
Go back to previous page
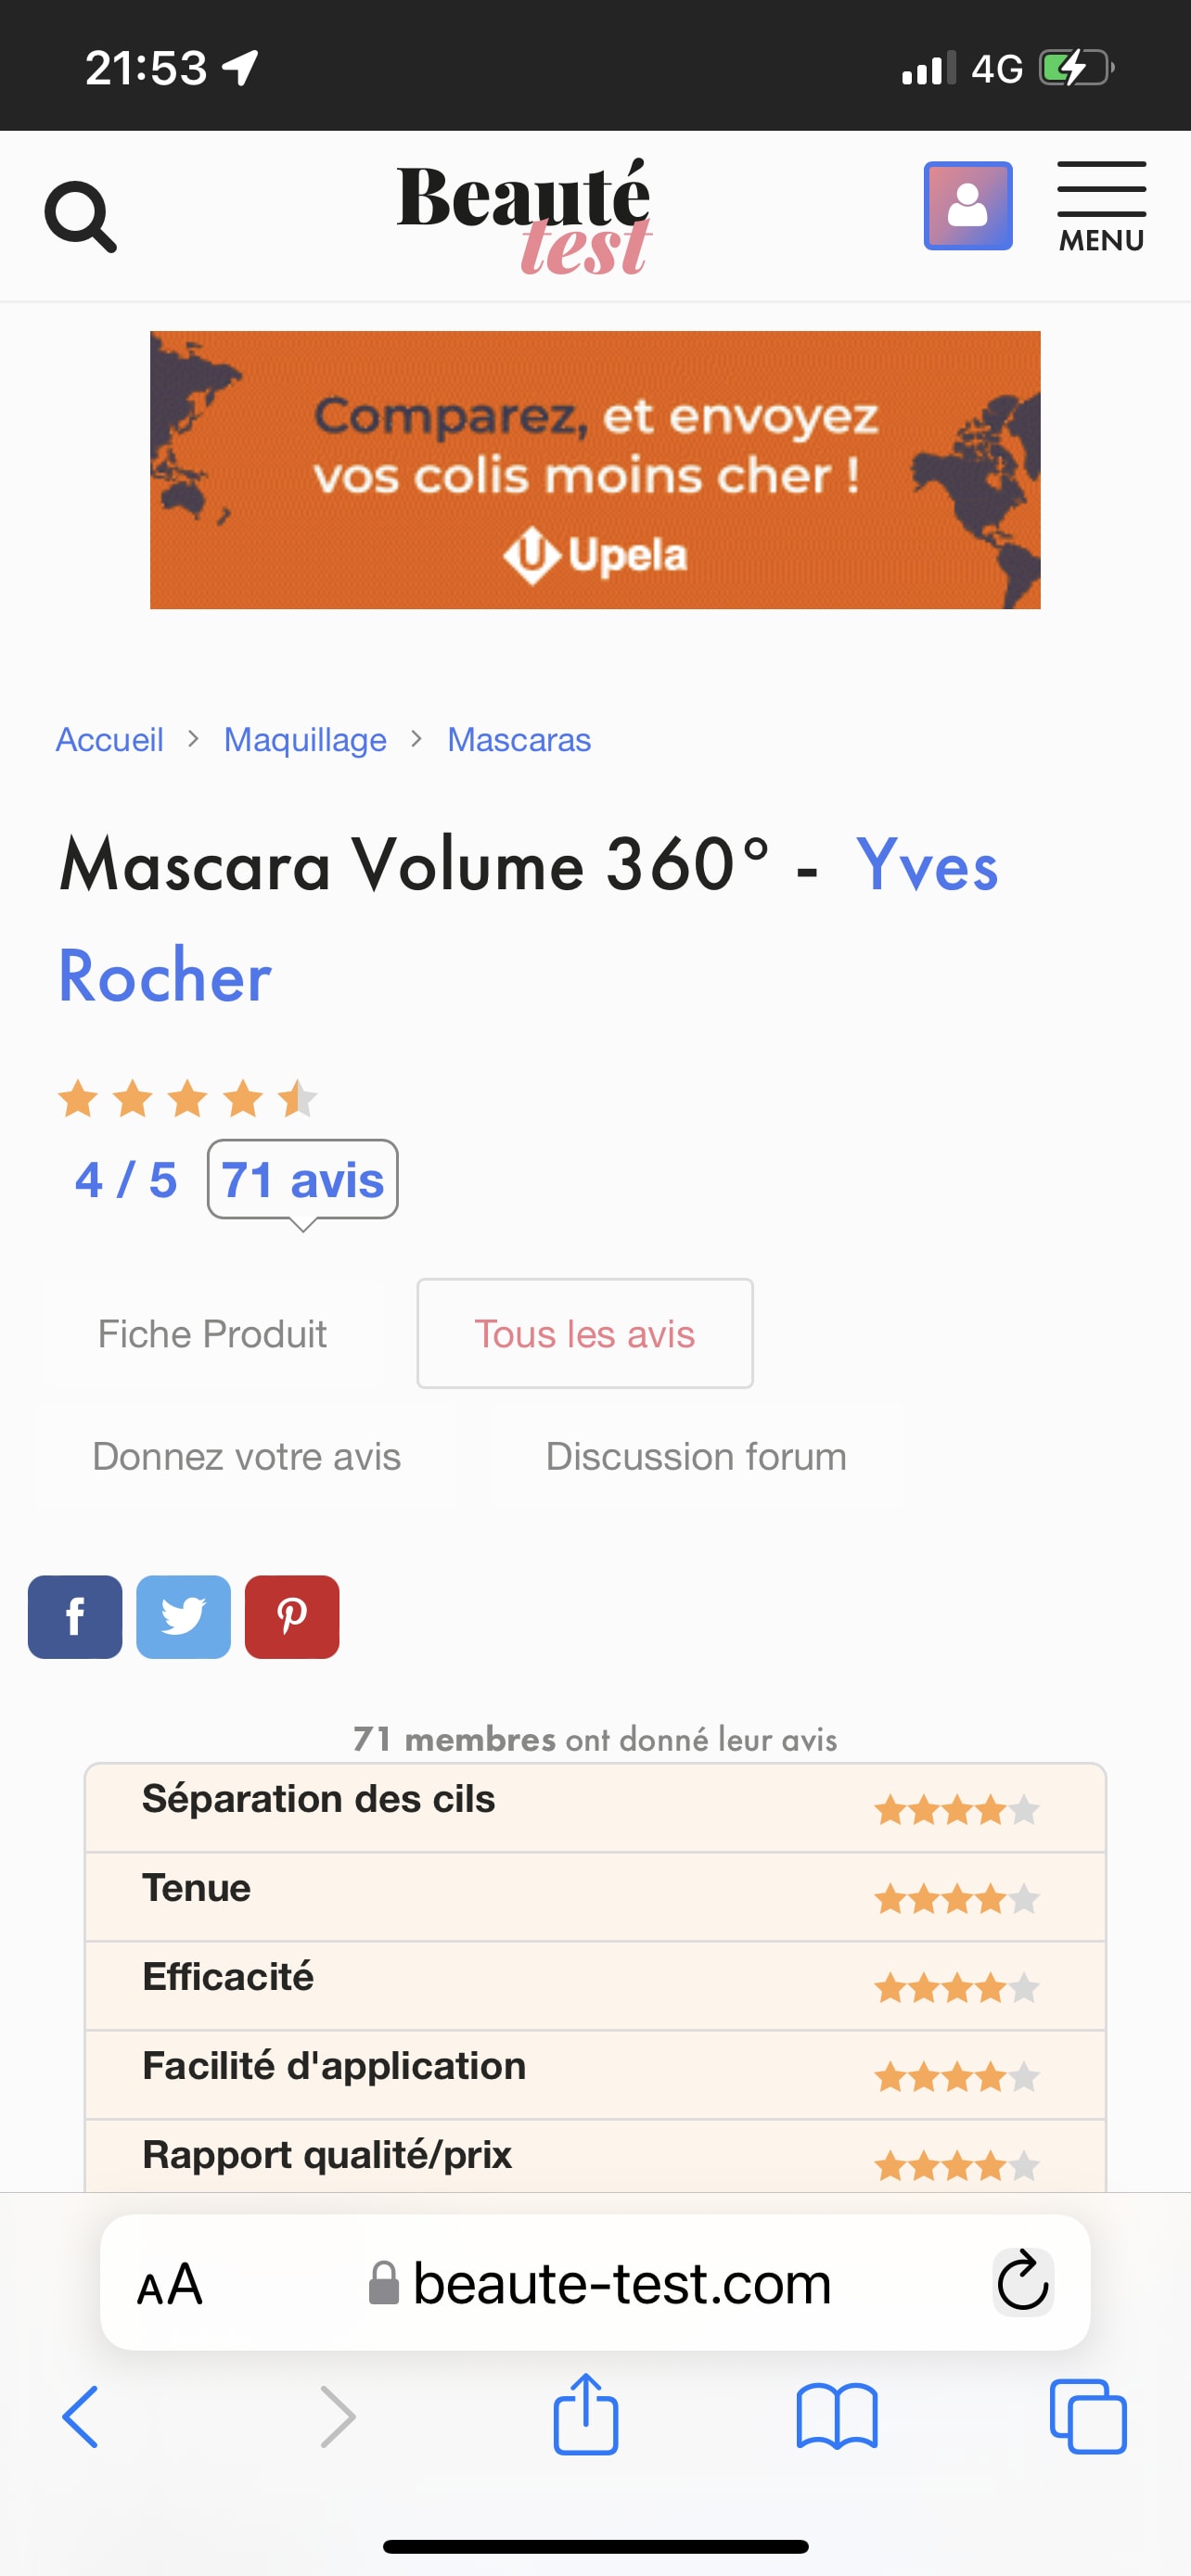80,2416
